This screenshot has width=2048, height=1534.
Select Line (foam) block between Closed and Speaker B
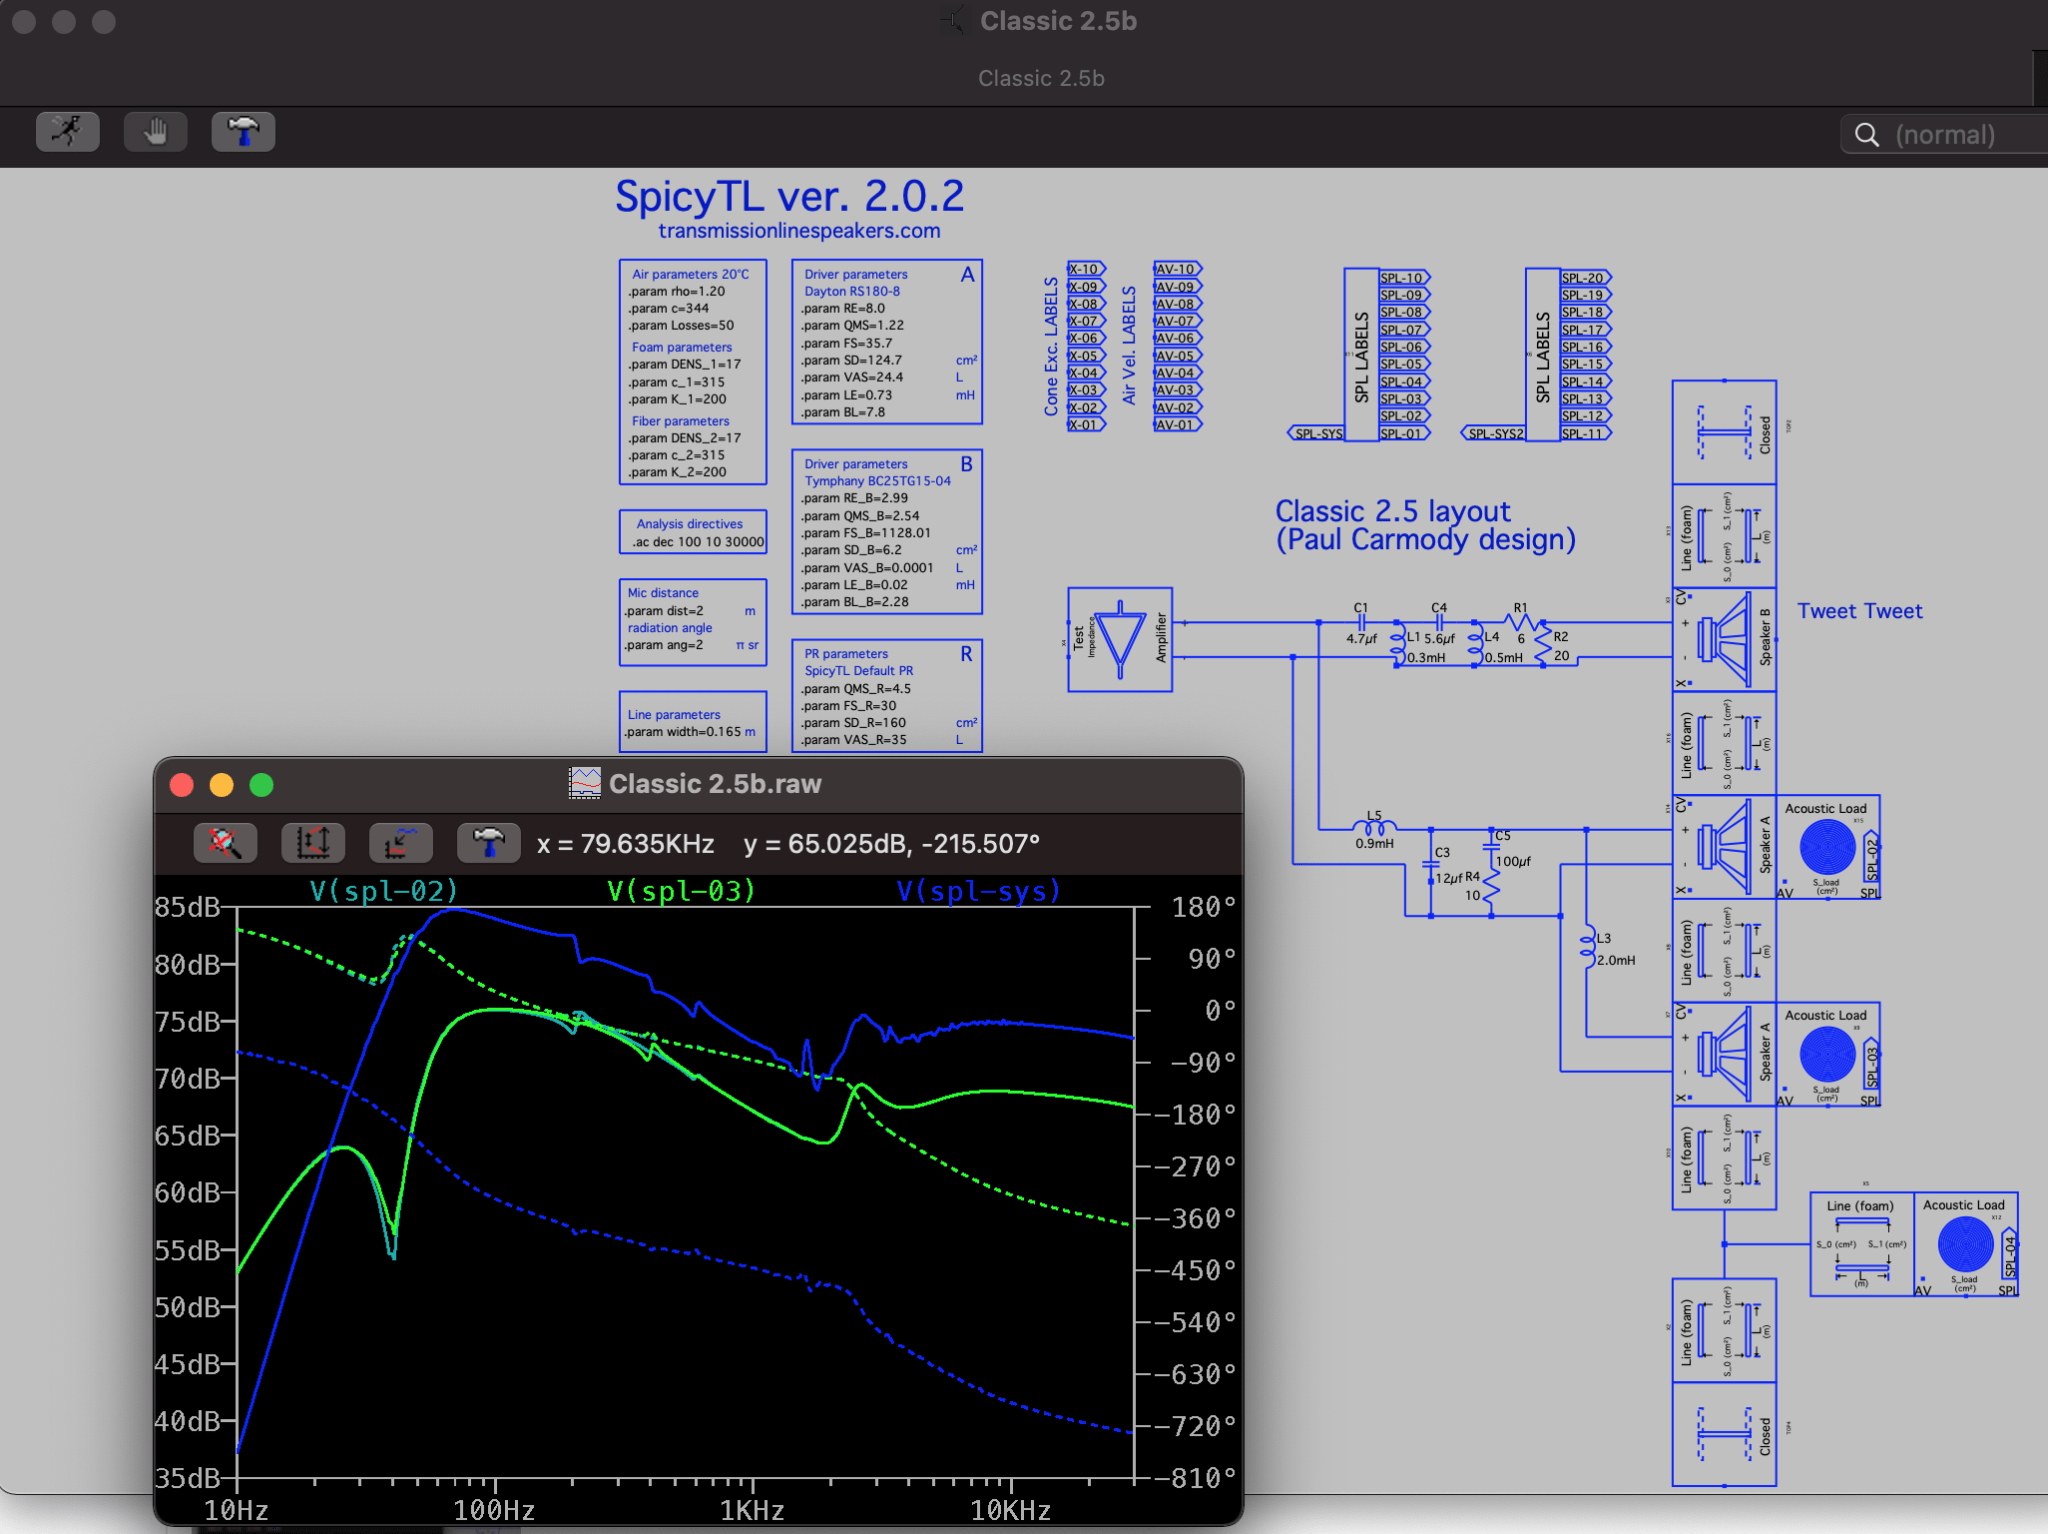click(1724, 537)
